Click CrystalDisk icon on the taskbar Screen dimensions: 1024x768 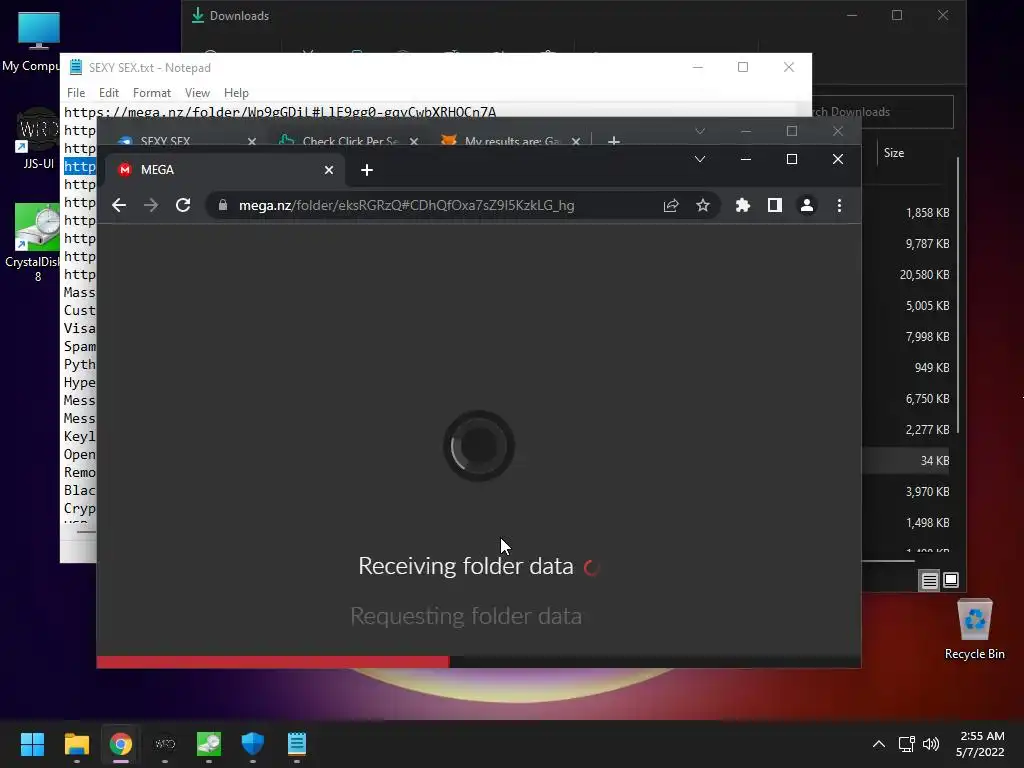(x=208, y=744)
